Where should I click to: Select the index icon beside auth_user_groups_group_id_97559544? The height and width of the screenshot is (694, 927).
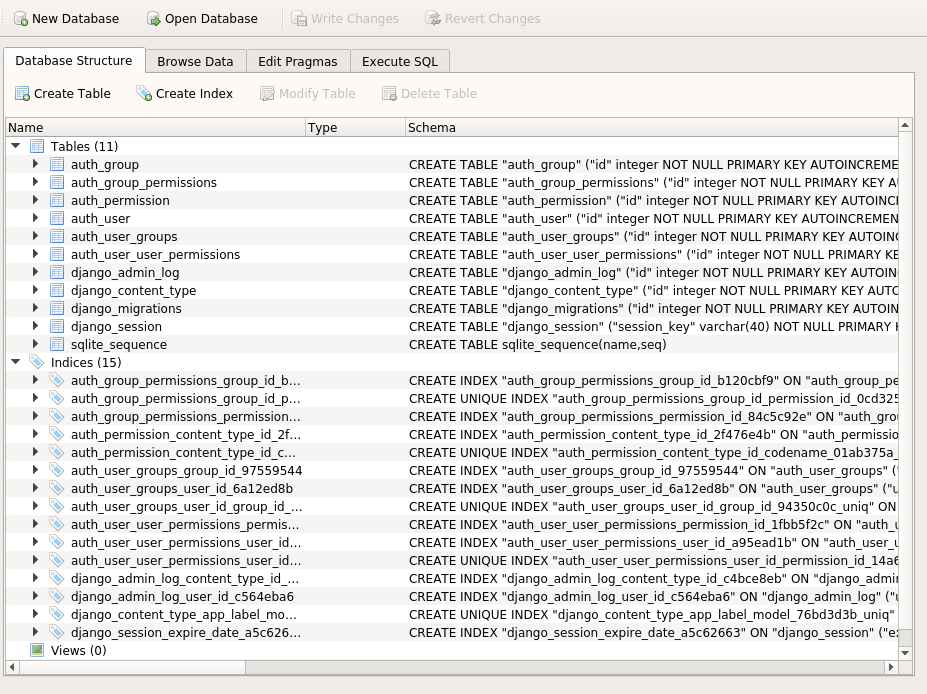(x=57, y=471)
